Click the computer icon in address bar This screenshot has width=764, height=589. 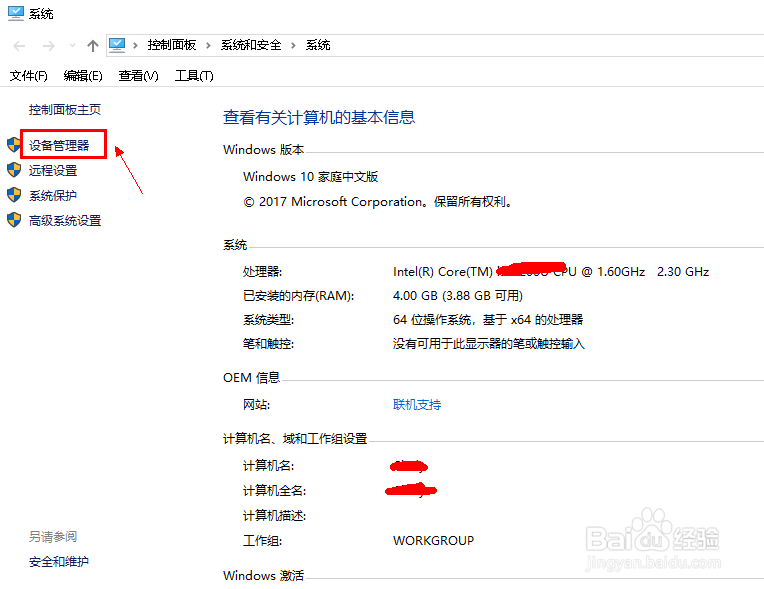pos(117,45)
